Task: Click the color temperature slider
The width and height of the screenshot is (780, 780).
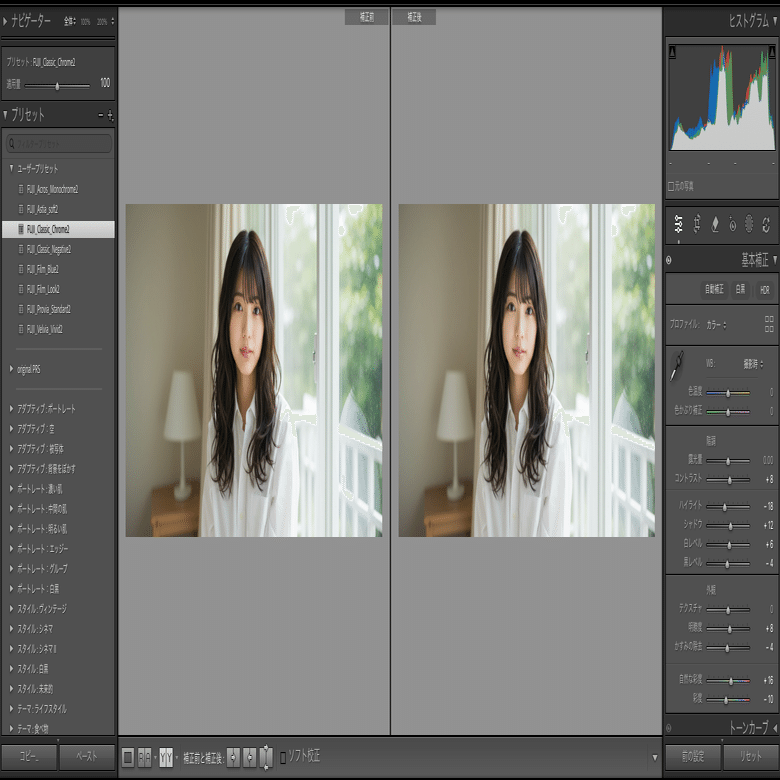Action: [728, 393]
